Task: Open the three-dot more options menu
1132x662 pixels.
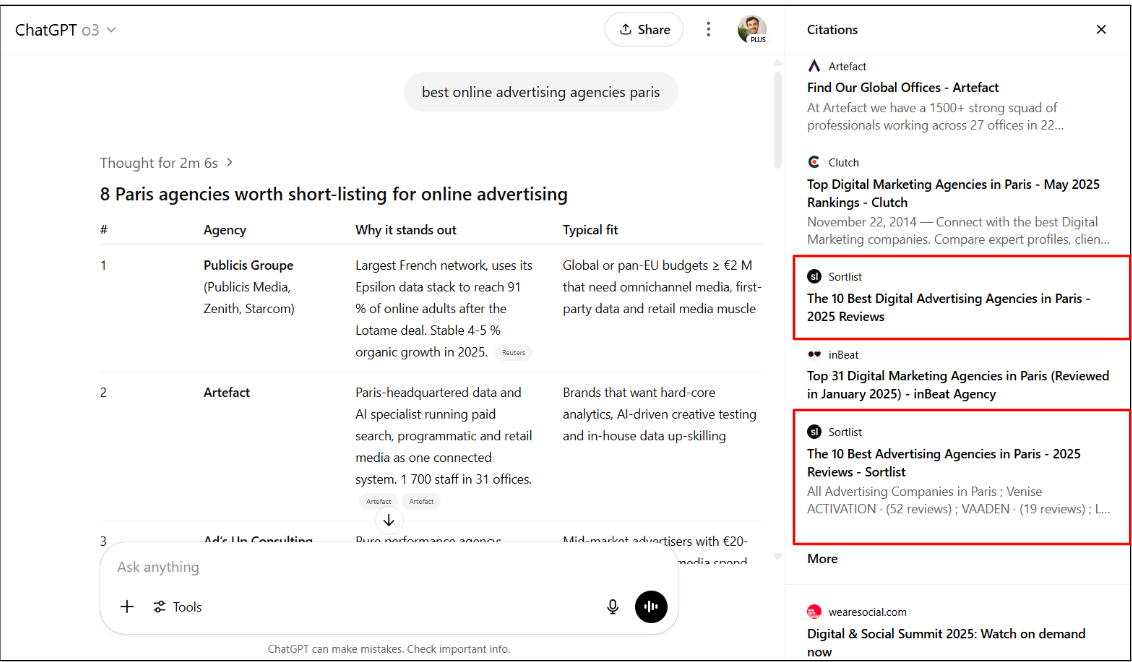Action: point(708,29)
